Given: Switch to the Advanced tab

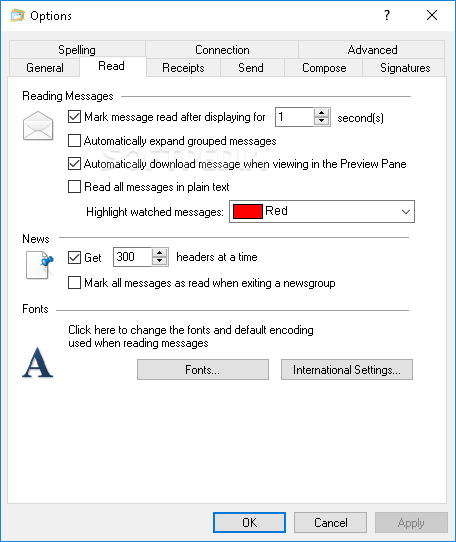Looking at the screenshot, I should click(x=372, y=49).
